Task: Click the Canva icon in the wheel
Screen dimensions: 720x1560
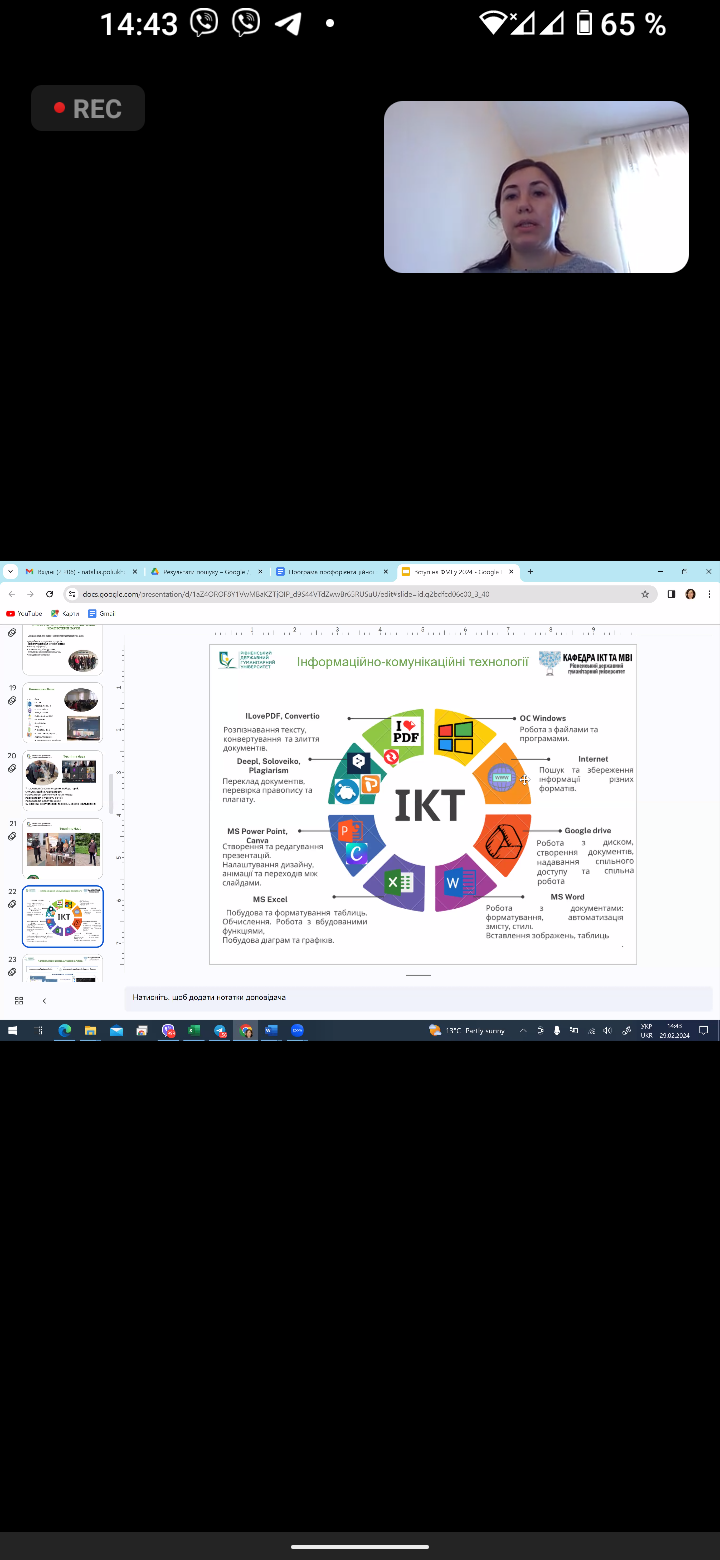Action: click(x=356, y=853)
